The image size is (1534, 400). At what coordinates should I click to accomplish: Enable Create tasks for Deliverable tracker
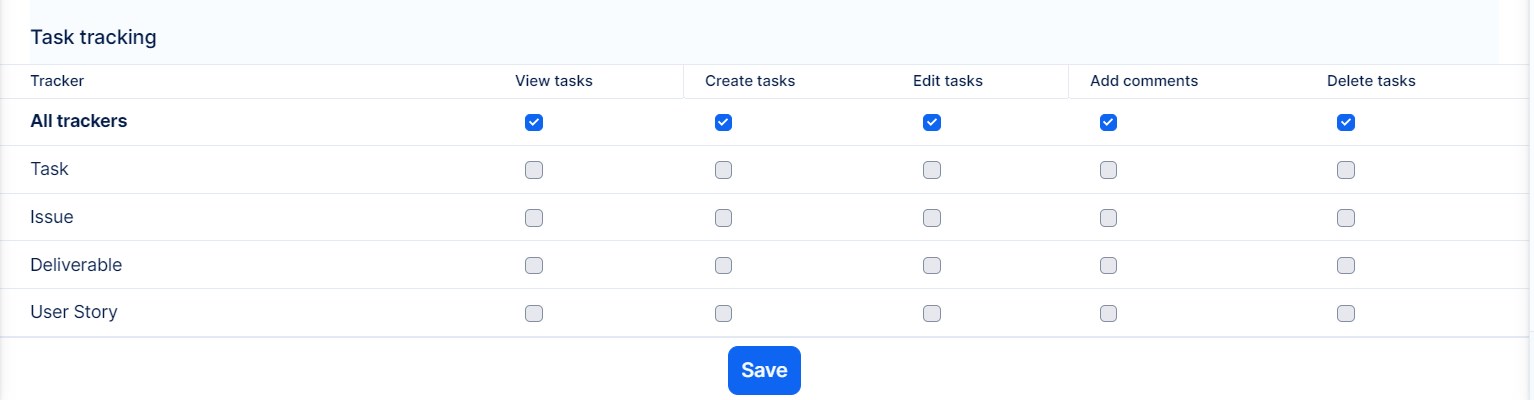(x=723, y=265)
